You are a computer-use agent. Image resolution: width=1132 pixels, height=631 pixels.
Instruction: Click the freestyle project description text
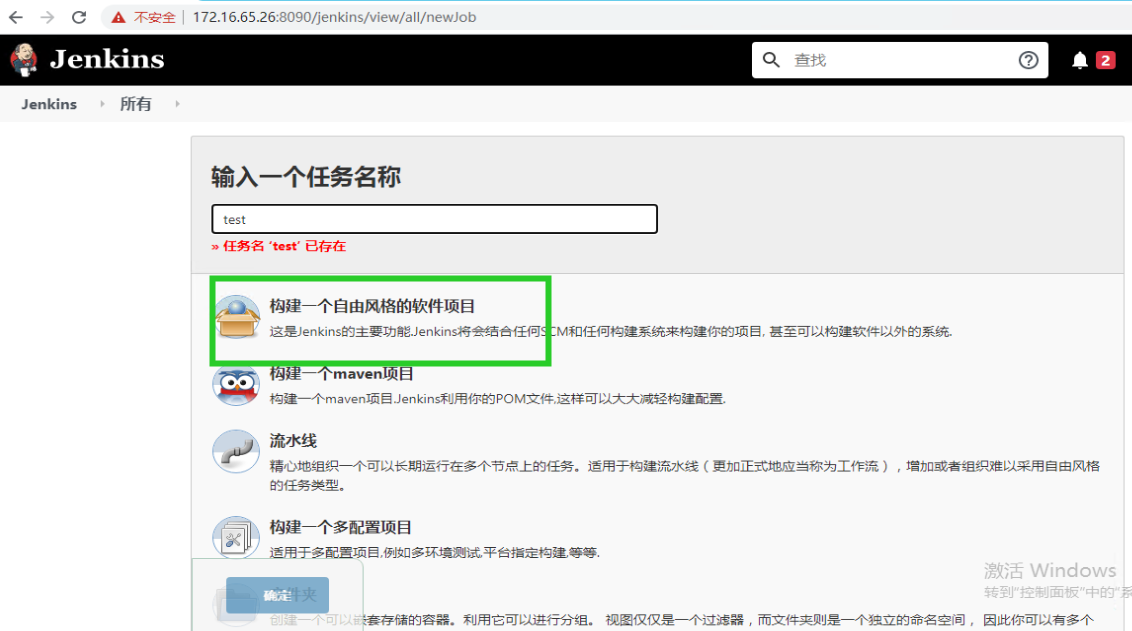611,331
